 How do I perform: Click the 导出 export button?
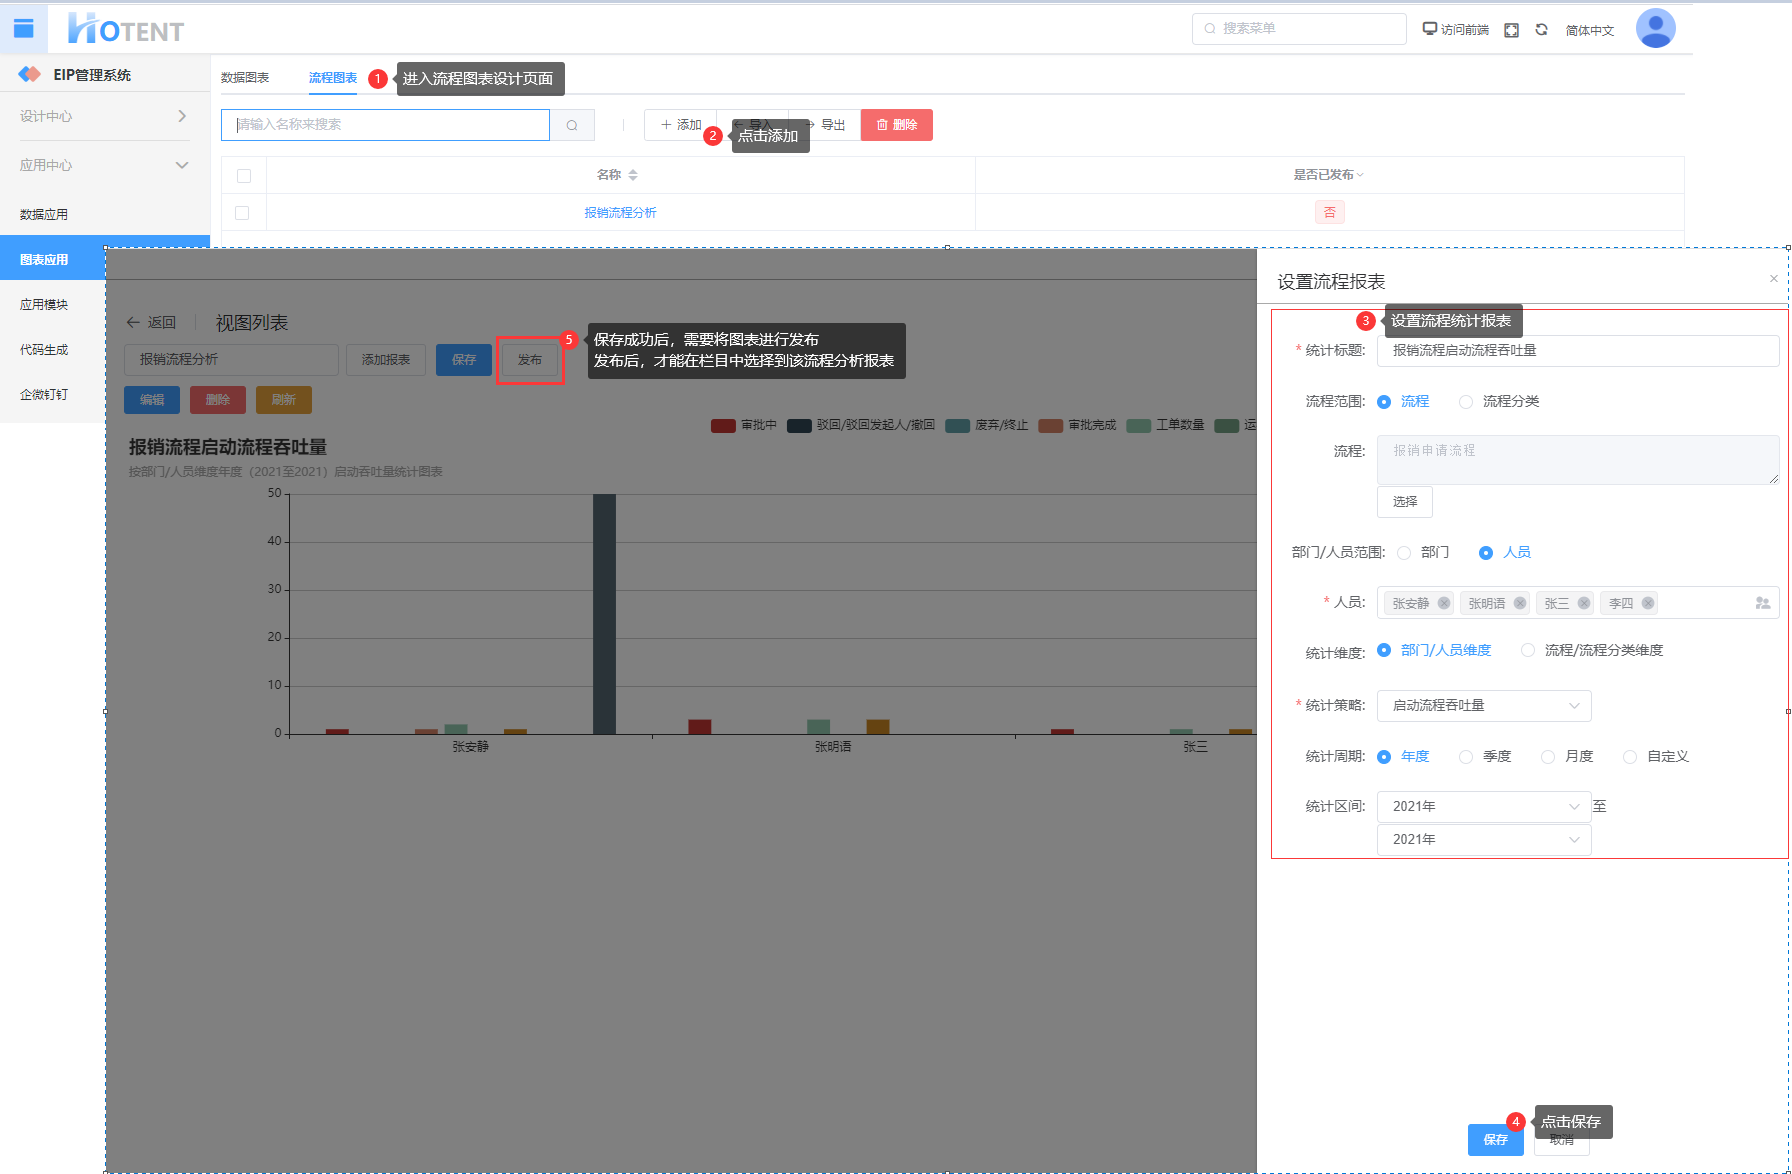click(x=825, y=125)
